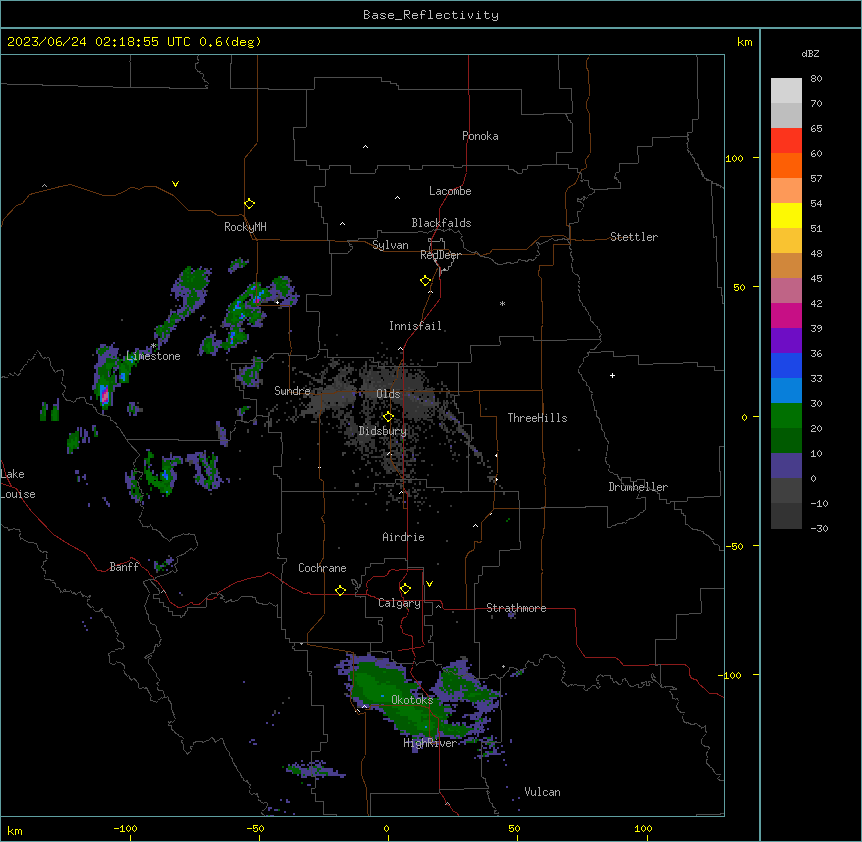Select the Banff label
Screen dimensions: 862x842
point(124,567)
